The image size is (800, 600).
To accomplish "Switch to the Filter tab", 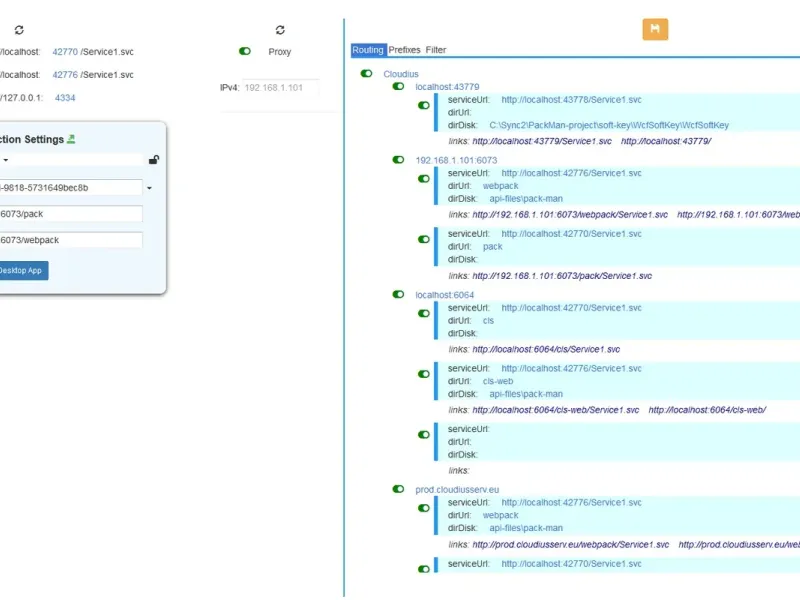I will (x=436, y=49).
